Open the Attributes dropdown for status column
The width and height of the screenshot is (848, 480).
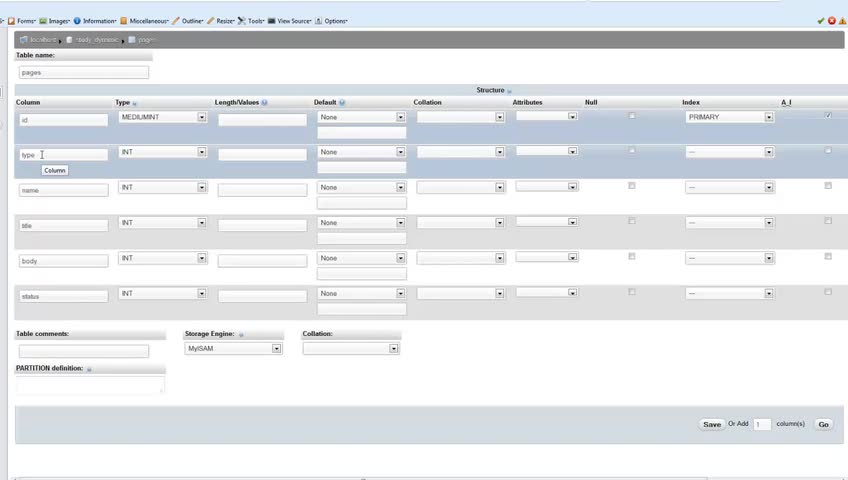(x=547, y=292)
